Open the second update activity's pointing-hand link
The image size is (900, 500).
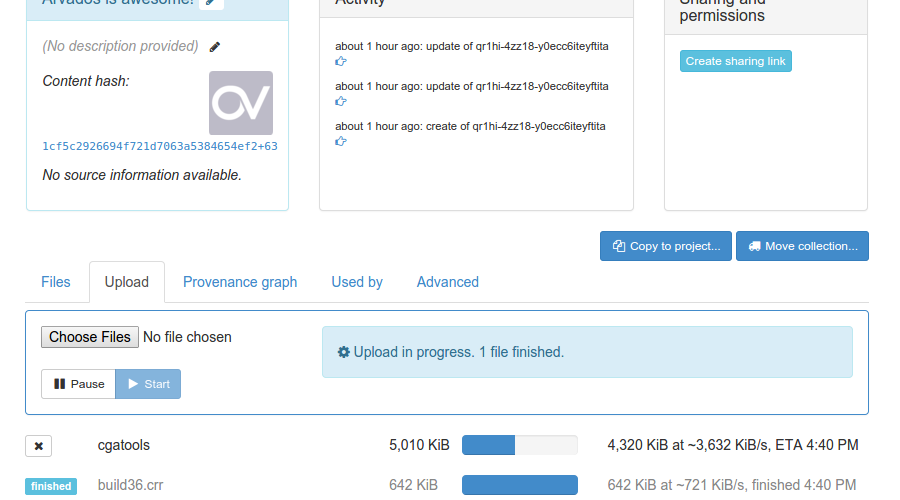click(341, 101)
